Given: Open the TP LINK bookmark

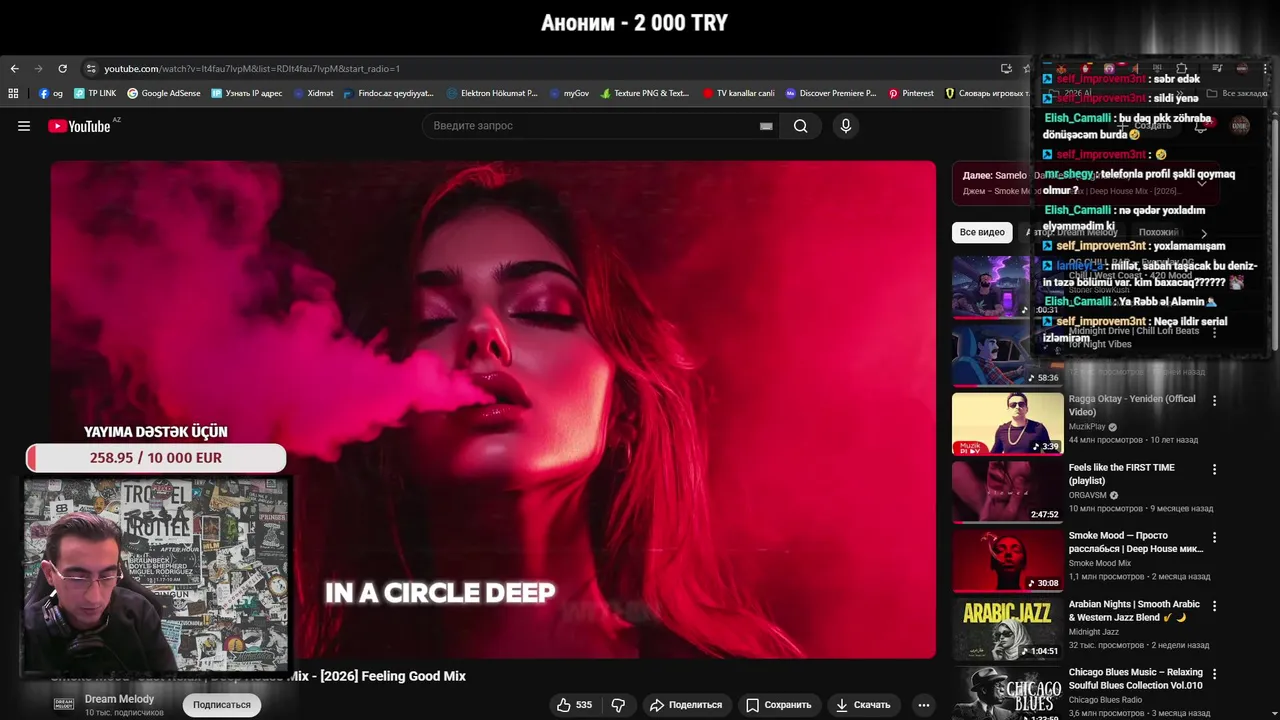Looking at the screenshot, I should tap(95, 93).
